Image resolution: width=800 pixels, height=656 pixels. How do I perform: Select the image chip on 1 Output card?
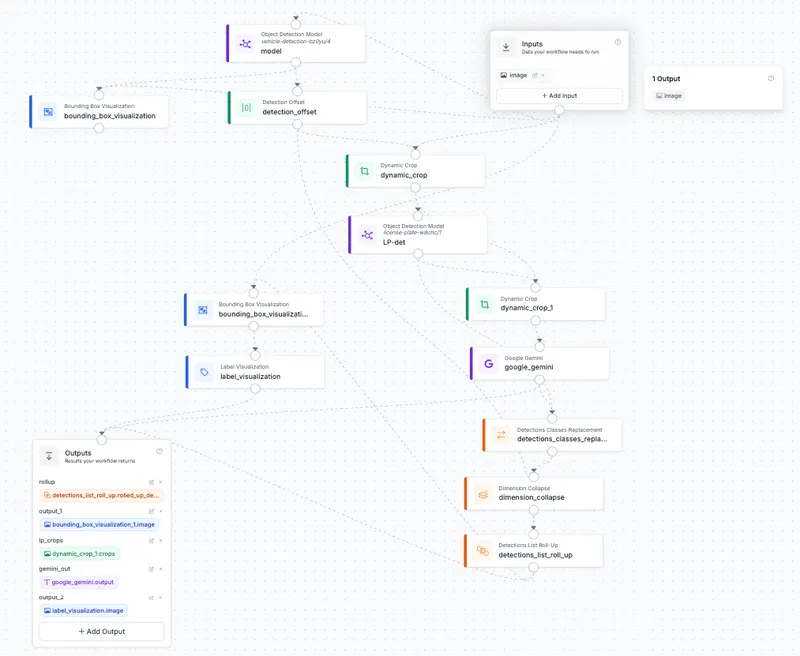(x=669, y=96)
